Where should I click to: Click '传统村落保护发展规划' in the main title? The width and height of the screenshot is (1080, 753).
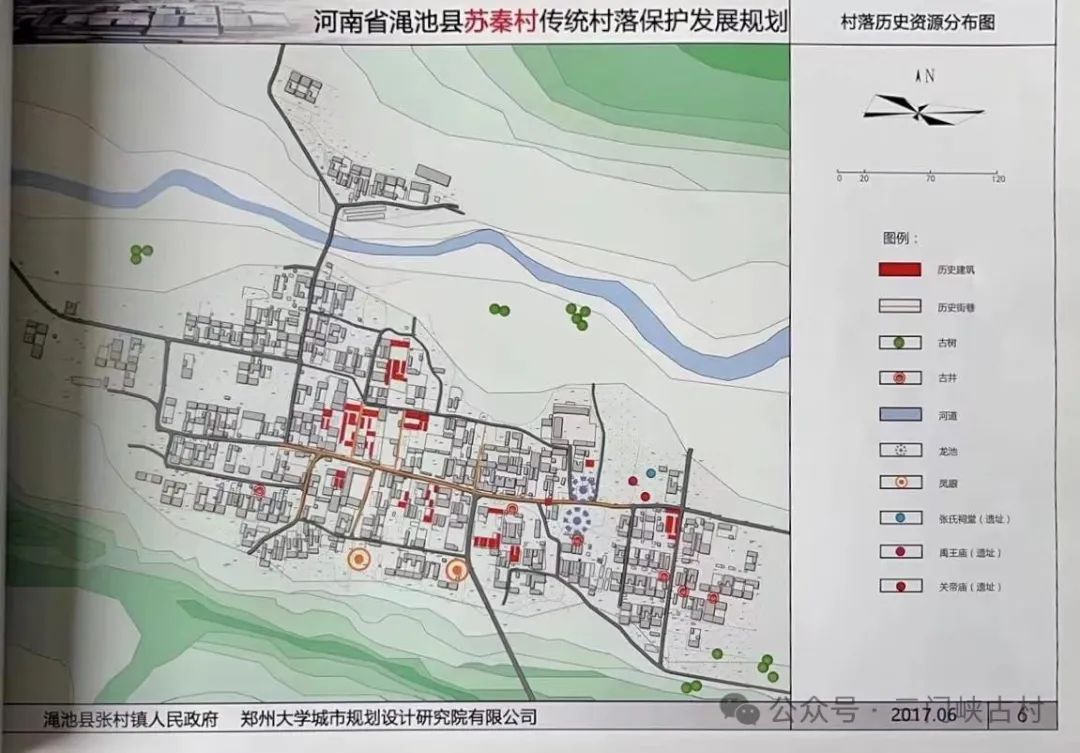[663, 22]
